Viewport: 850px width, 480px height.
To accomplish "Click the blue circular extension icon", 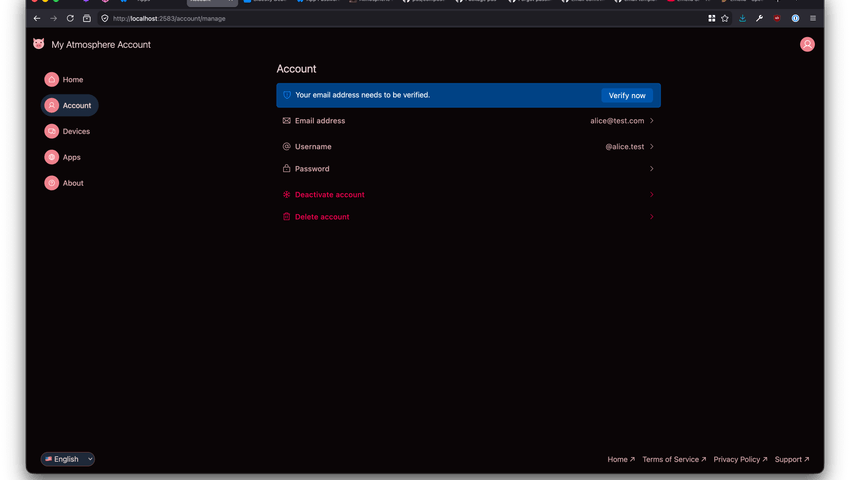I will (795, 18).
